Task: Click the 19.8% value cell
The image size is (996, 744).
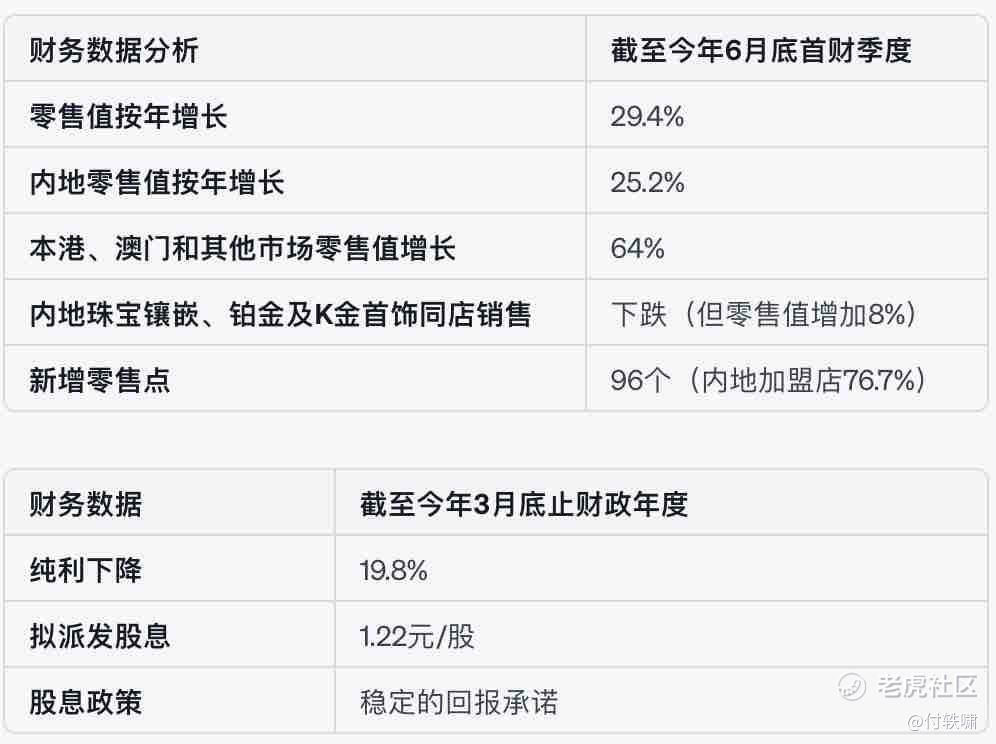Action: [393, 570]
